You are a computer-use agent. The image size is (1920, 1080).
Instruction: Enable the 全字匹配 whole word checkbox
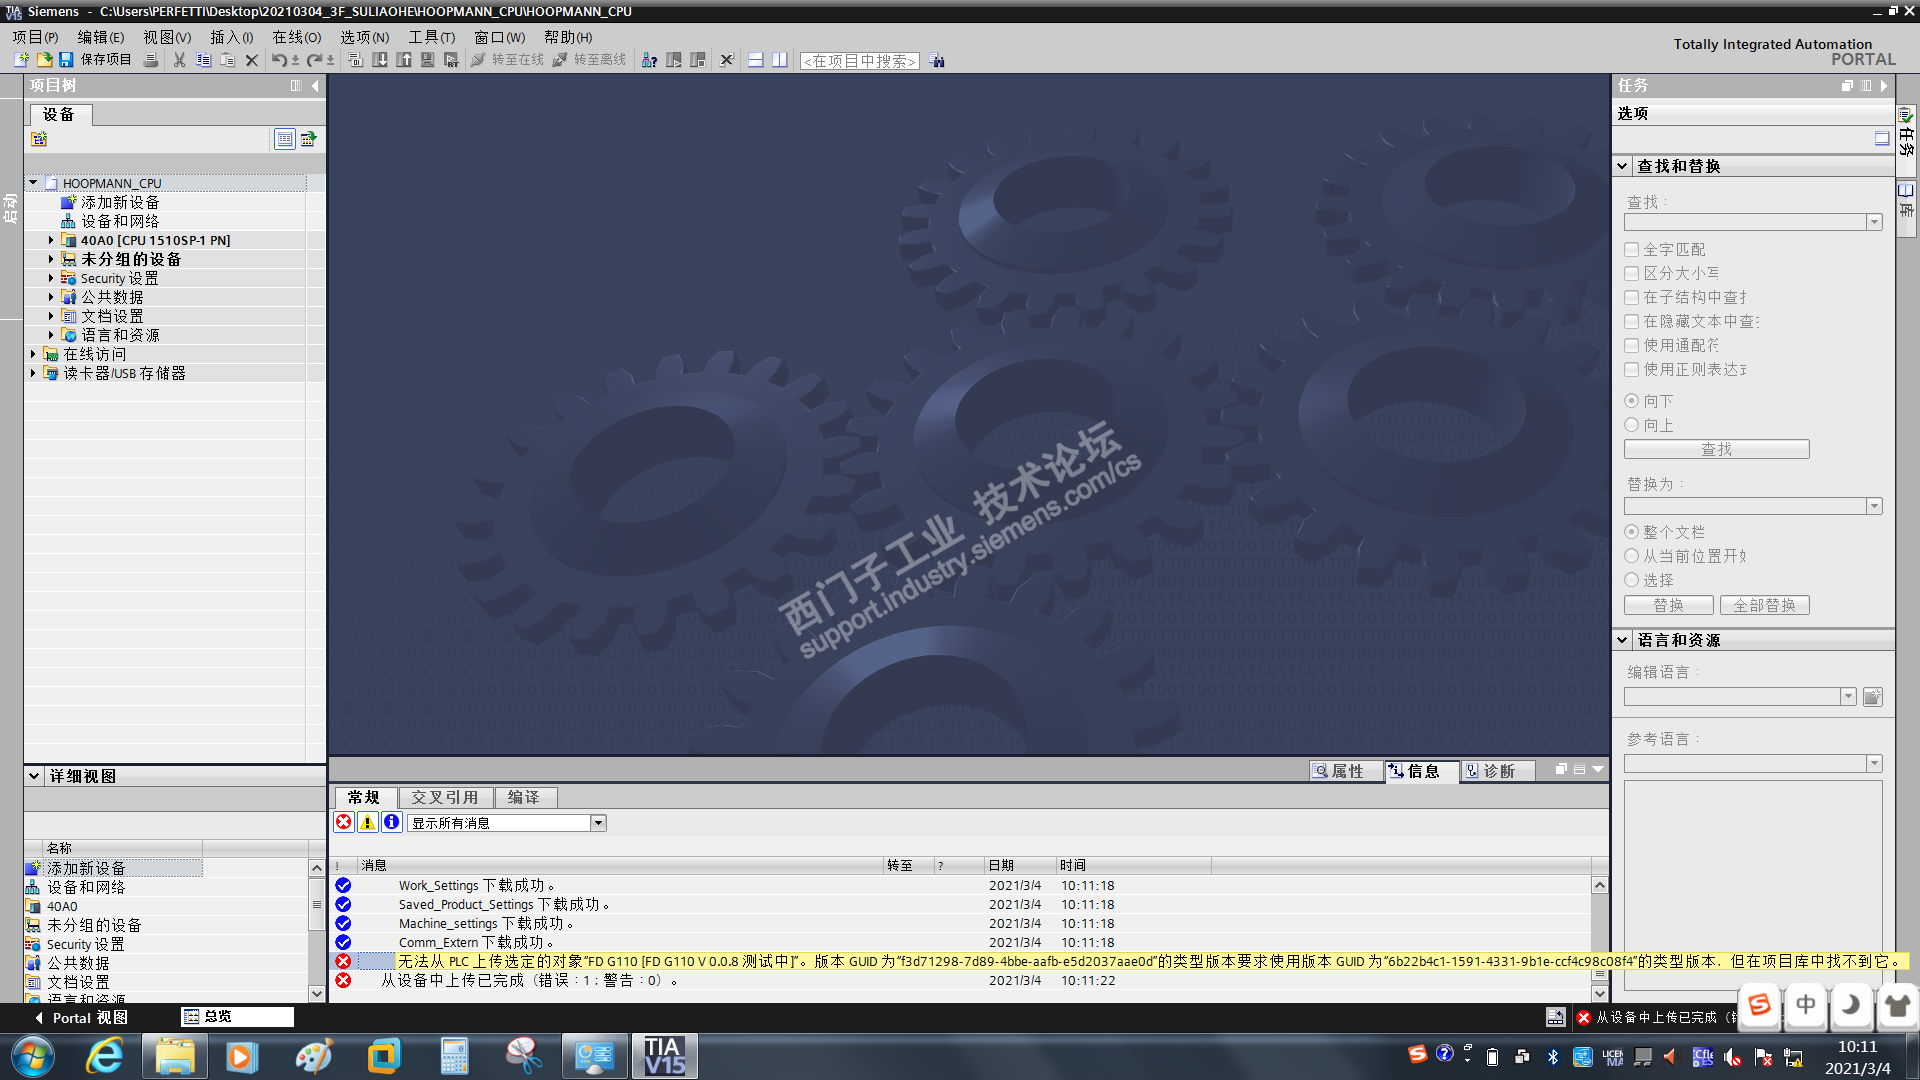point(1632,250)
